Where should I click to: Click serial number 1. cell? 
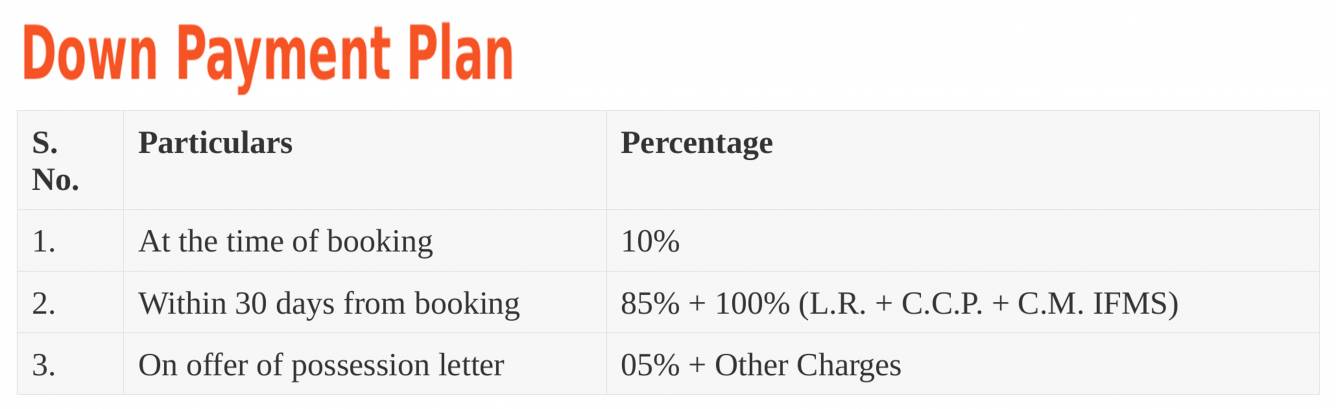(70, 241)
